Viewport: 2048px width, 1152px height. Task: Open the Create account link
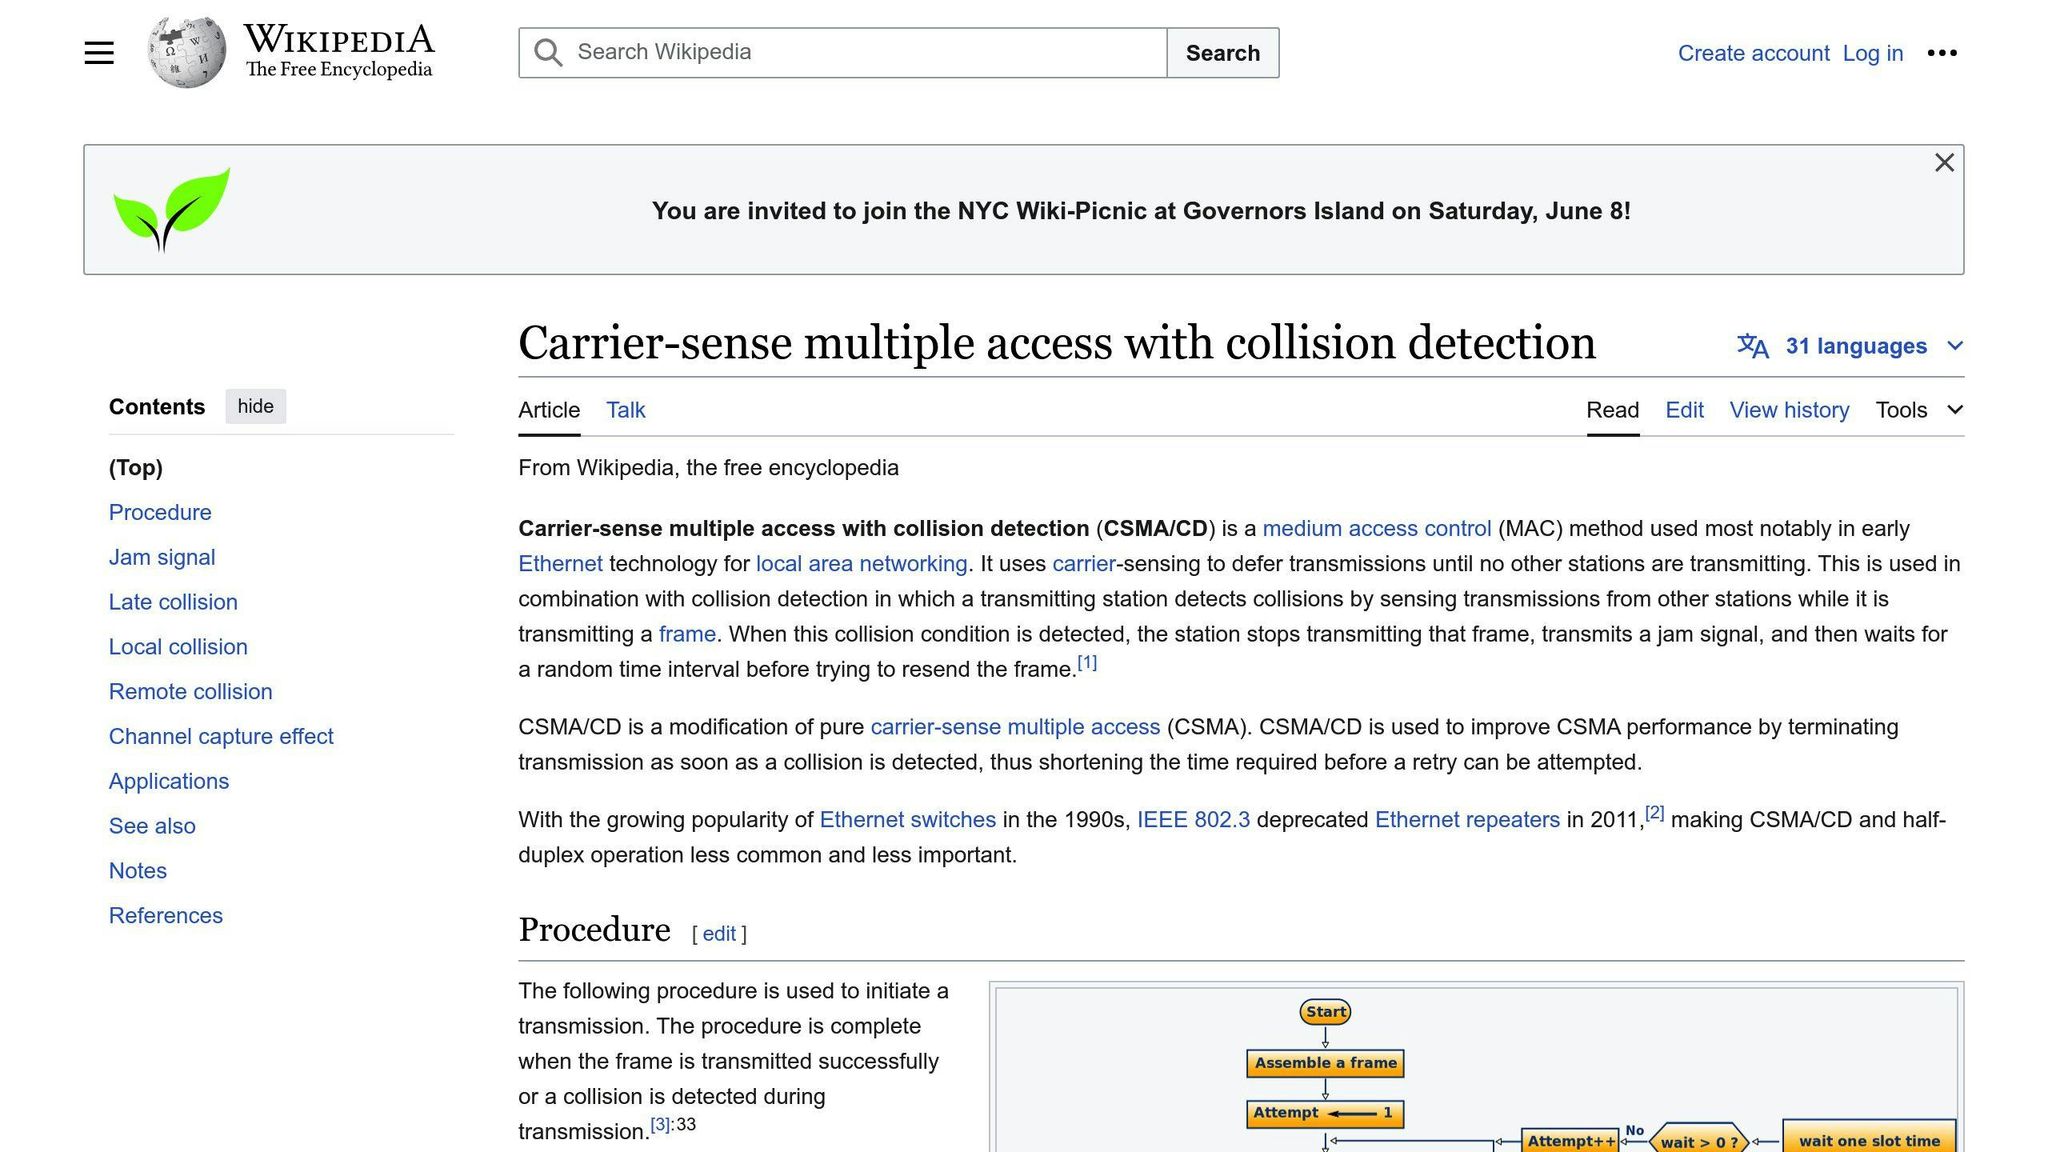1753,53
